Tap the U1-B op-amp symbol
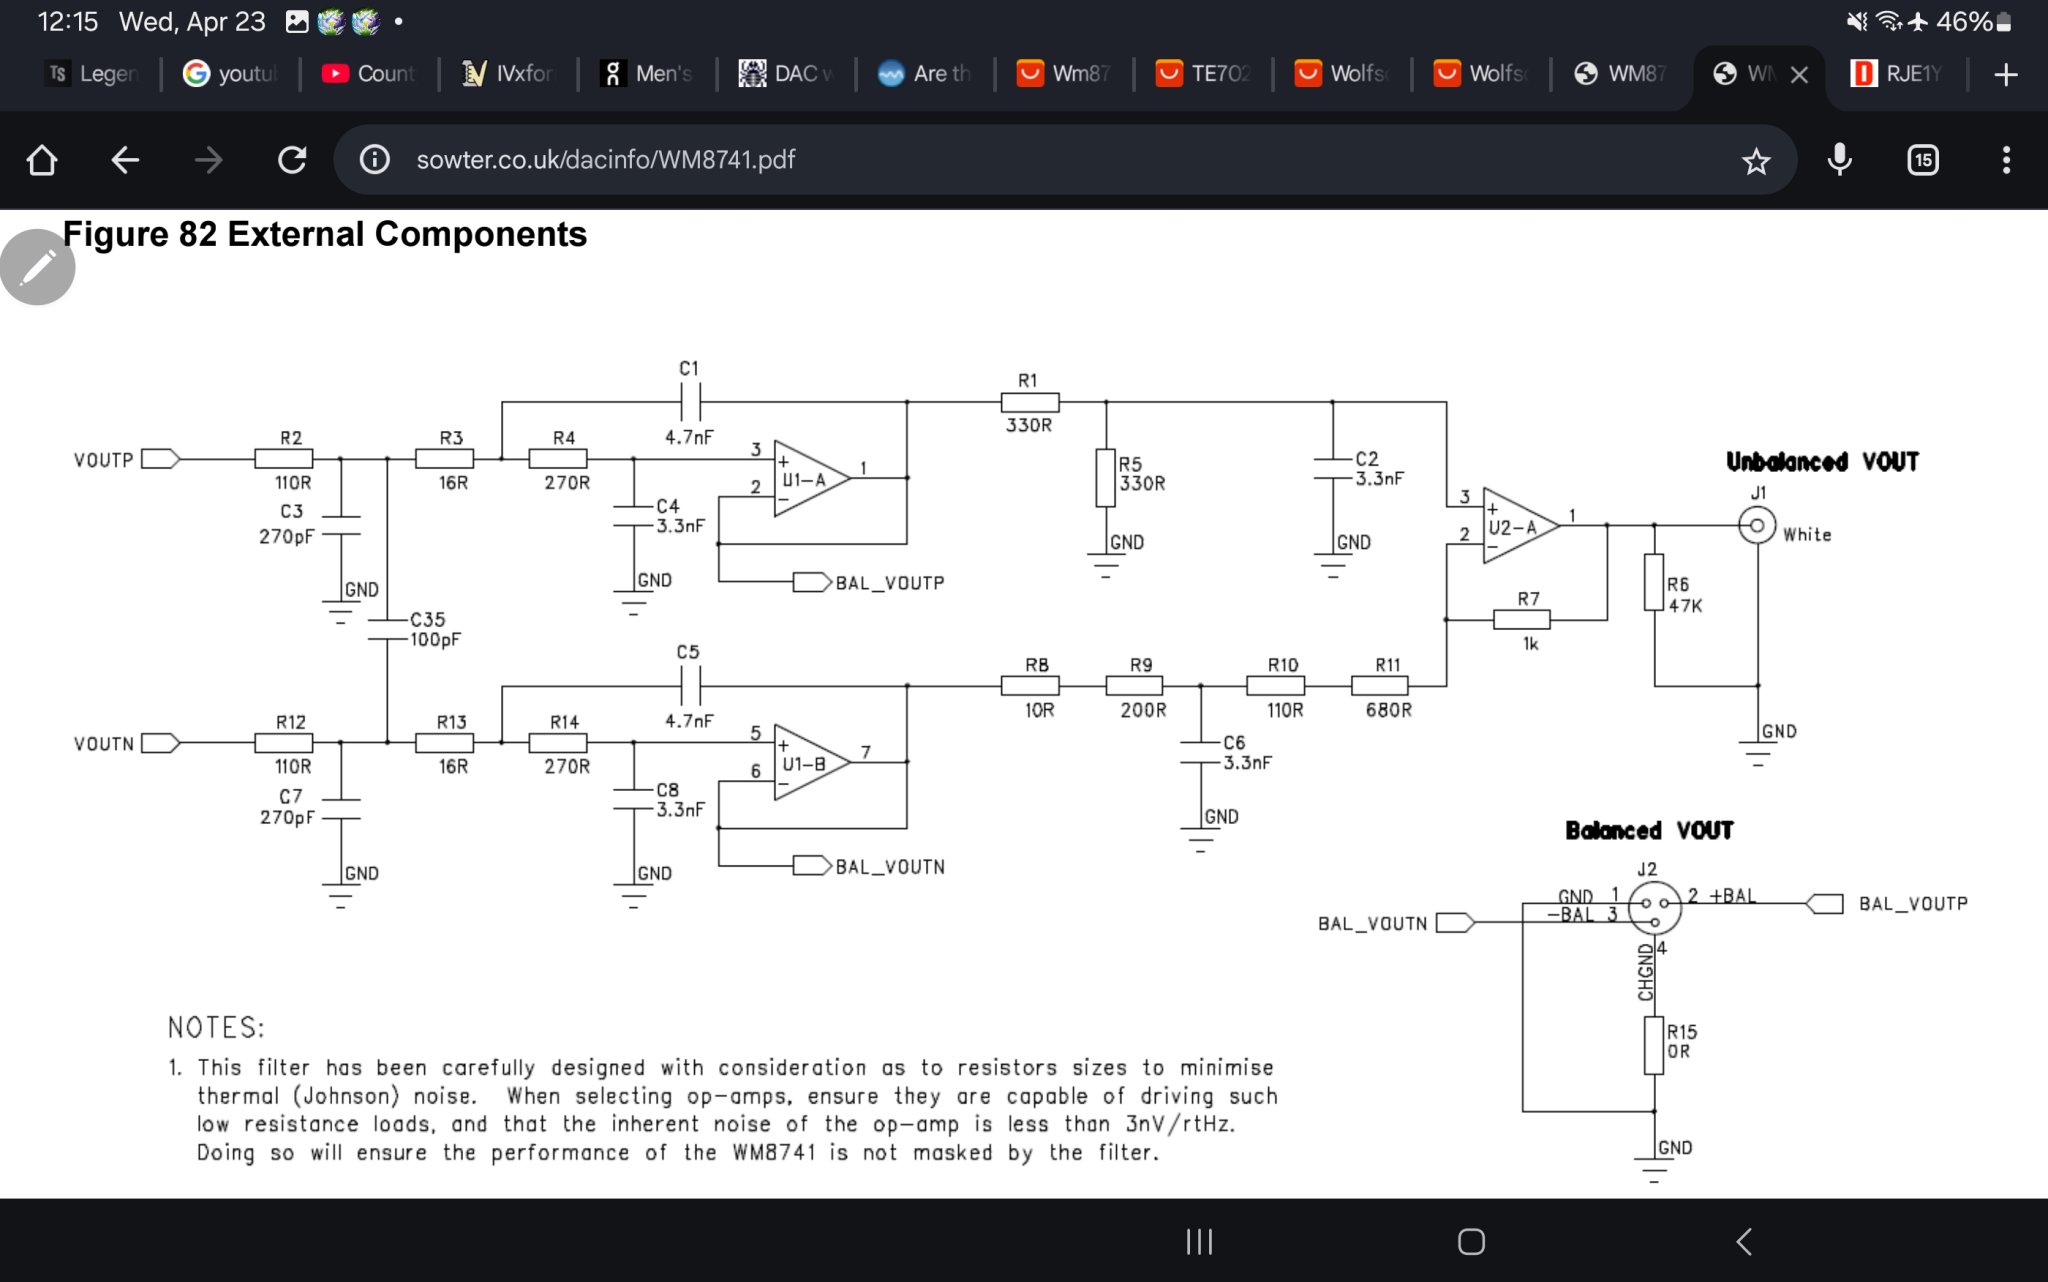The width and height of the screenshot is (2048, 1282). [812, 762]
